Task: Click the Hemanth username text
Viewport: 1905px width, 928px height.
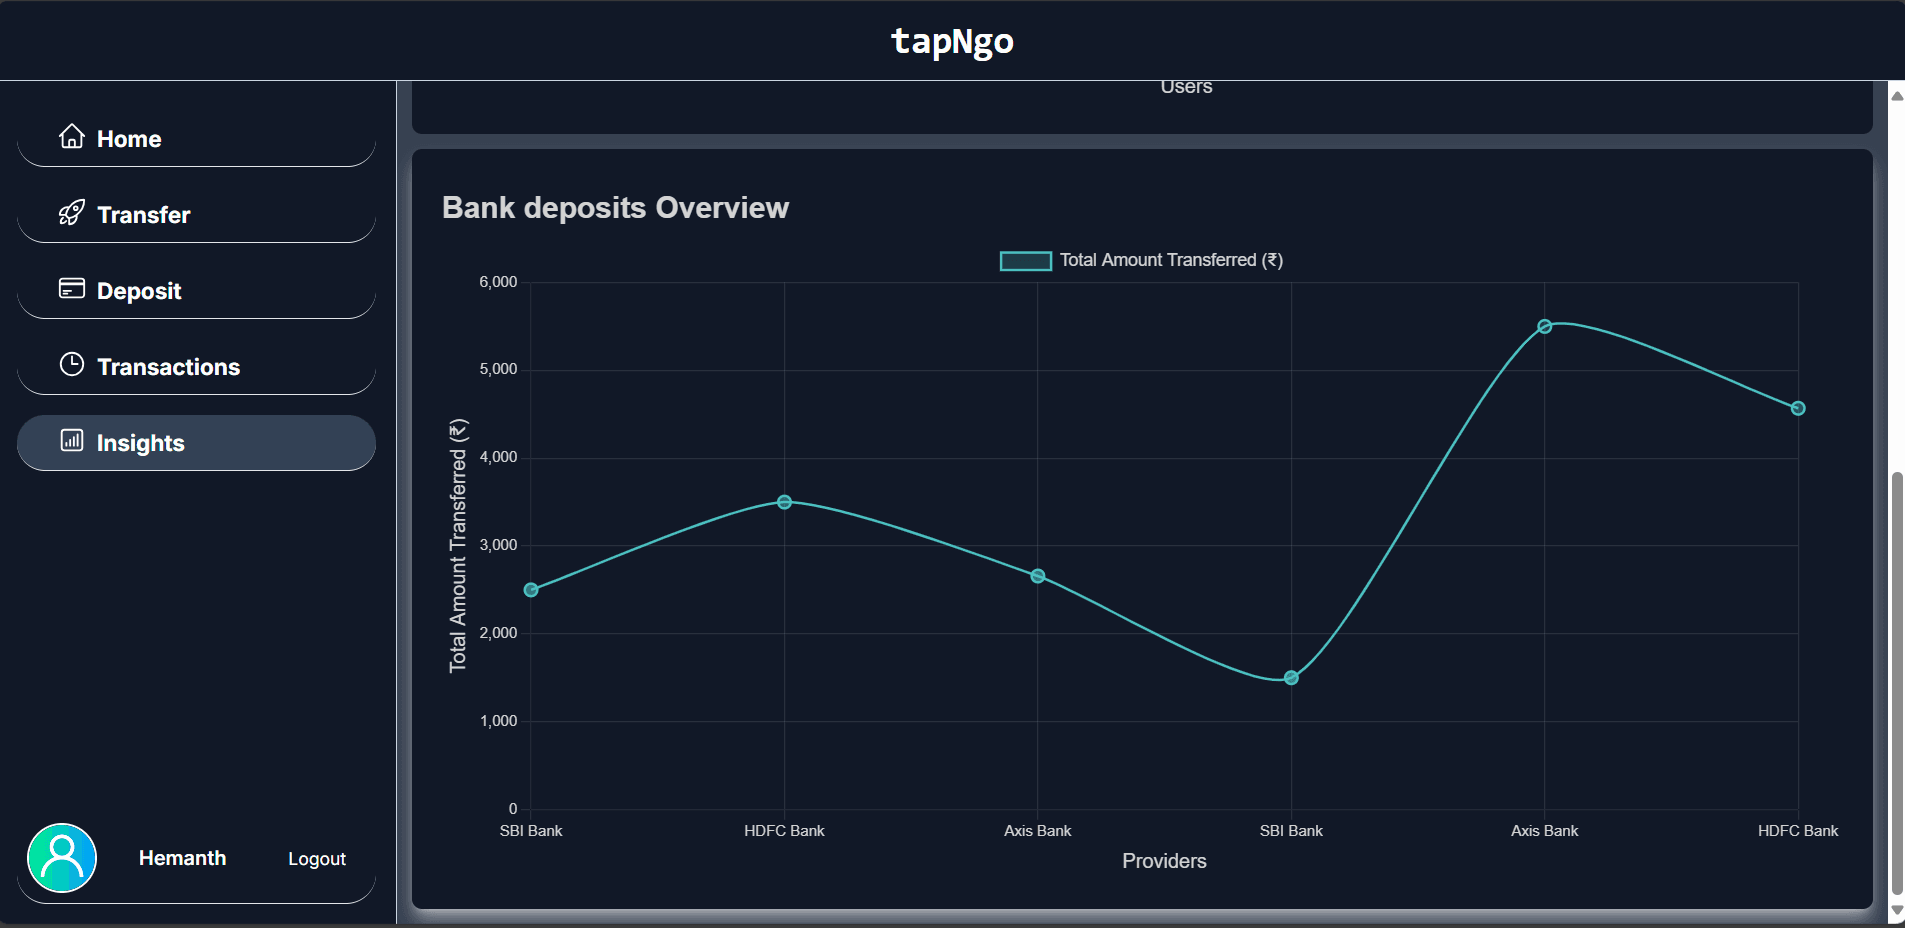Action: 182,858
